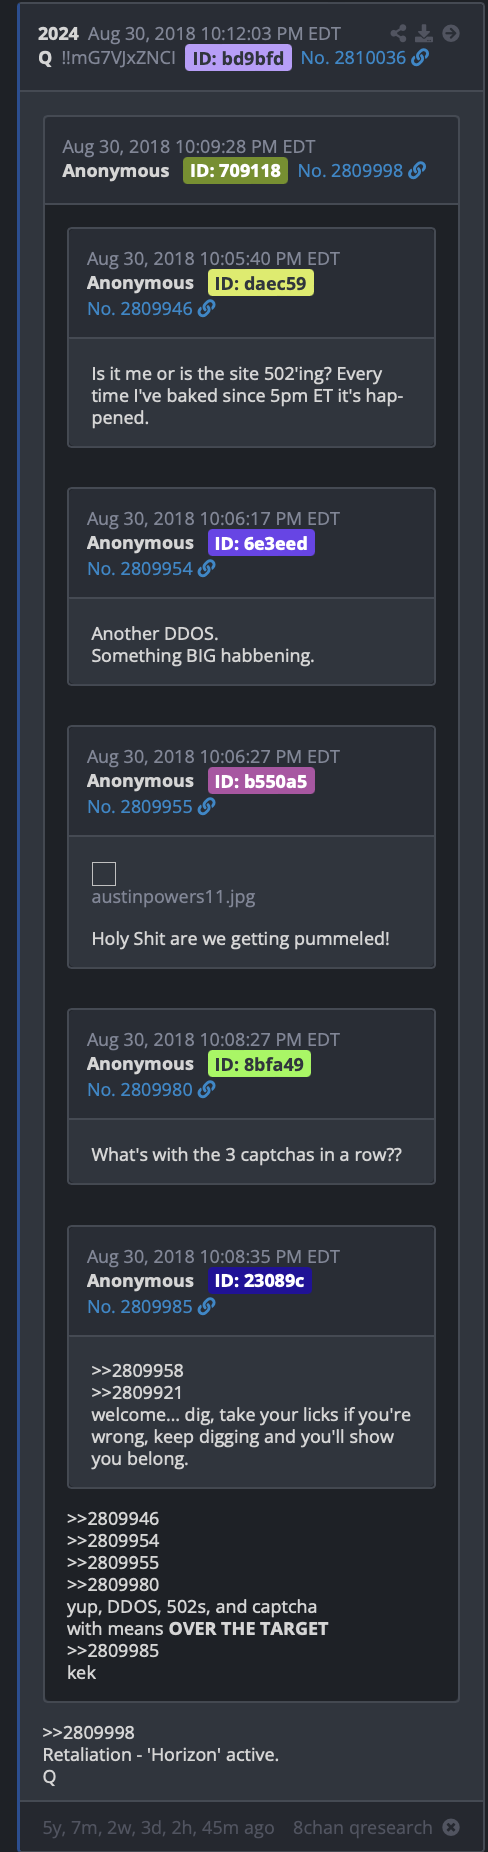Open the austinpowers11.jpg image thumbnail
The width and height of the screenshot is (488, 1852).
coord(104,874)
